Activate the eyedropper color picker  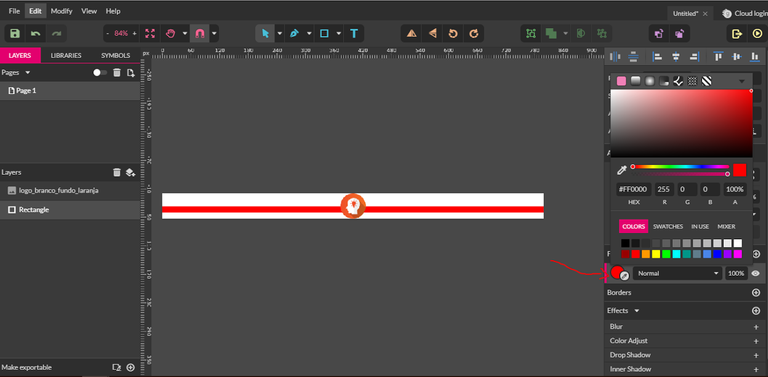coord(622,170)
